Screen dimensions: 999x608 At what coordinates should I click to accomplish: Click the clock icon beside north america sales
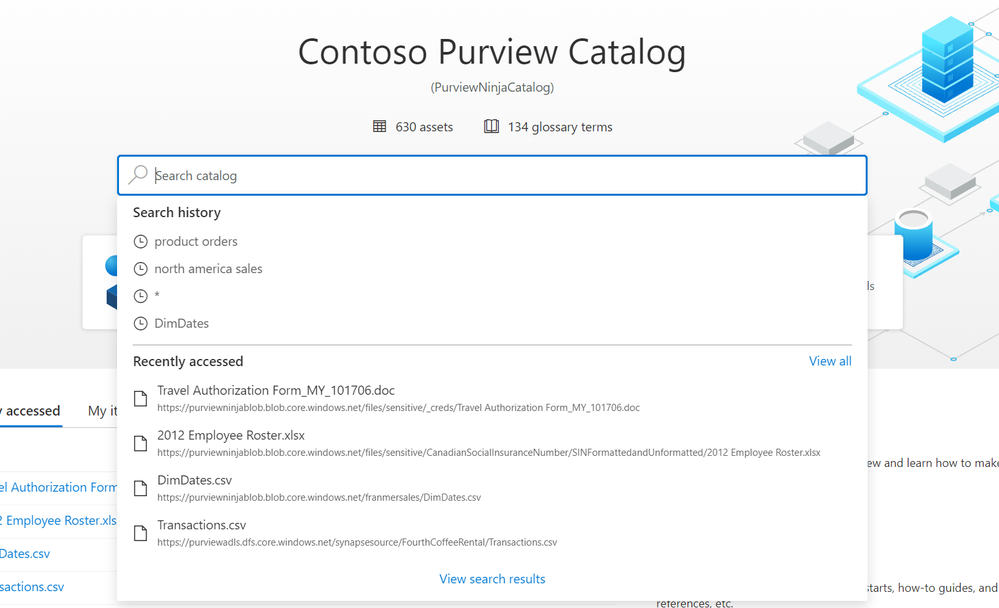point(140,269)
